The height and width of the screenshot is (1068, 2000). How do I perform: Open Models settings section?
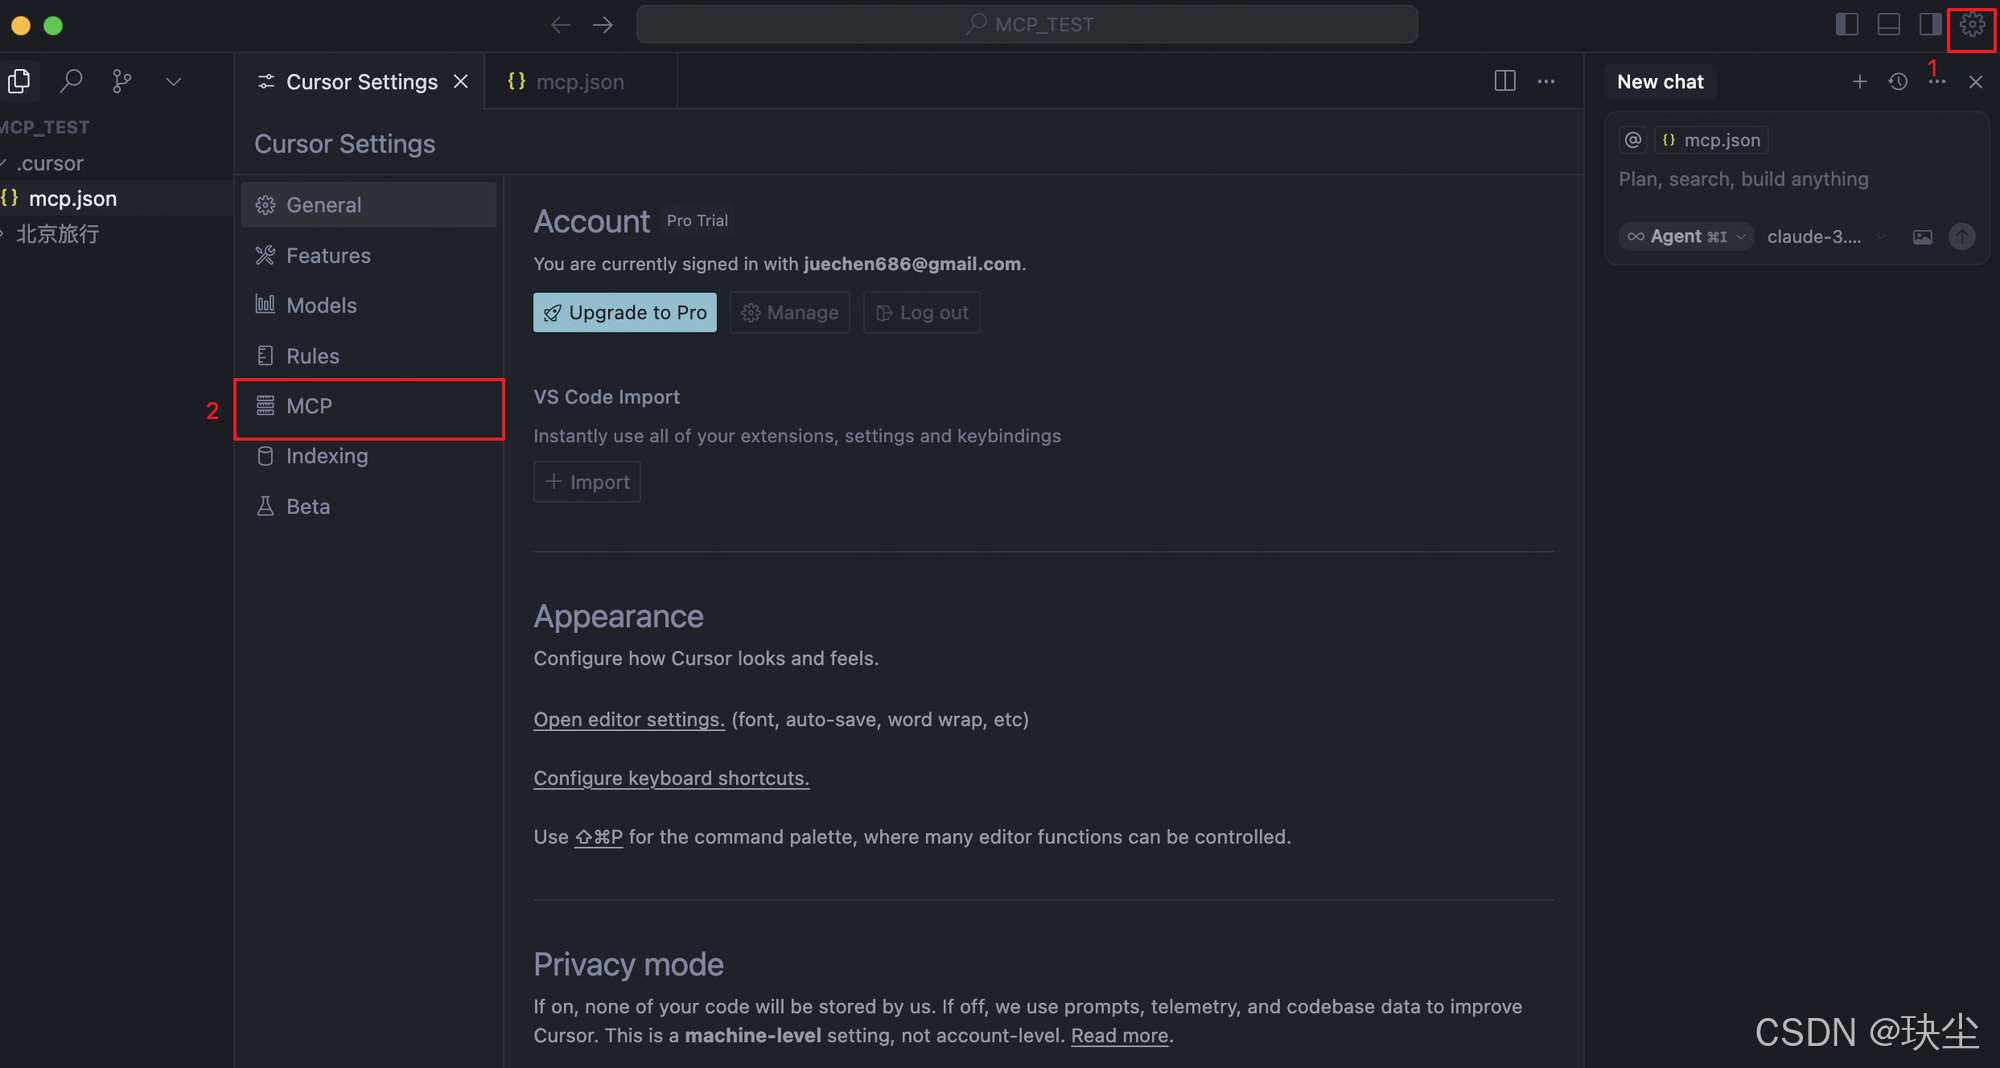pos(369,306)
